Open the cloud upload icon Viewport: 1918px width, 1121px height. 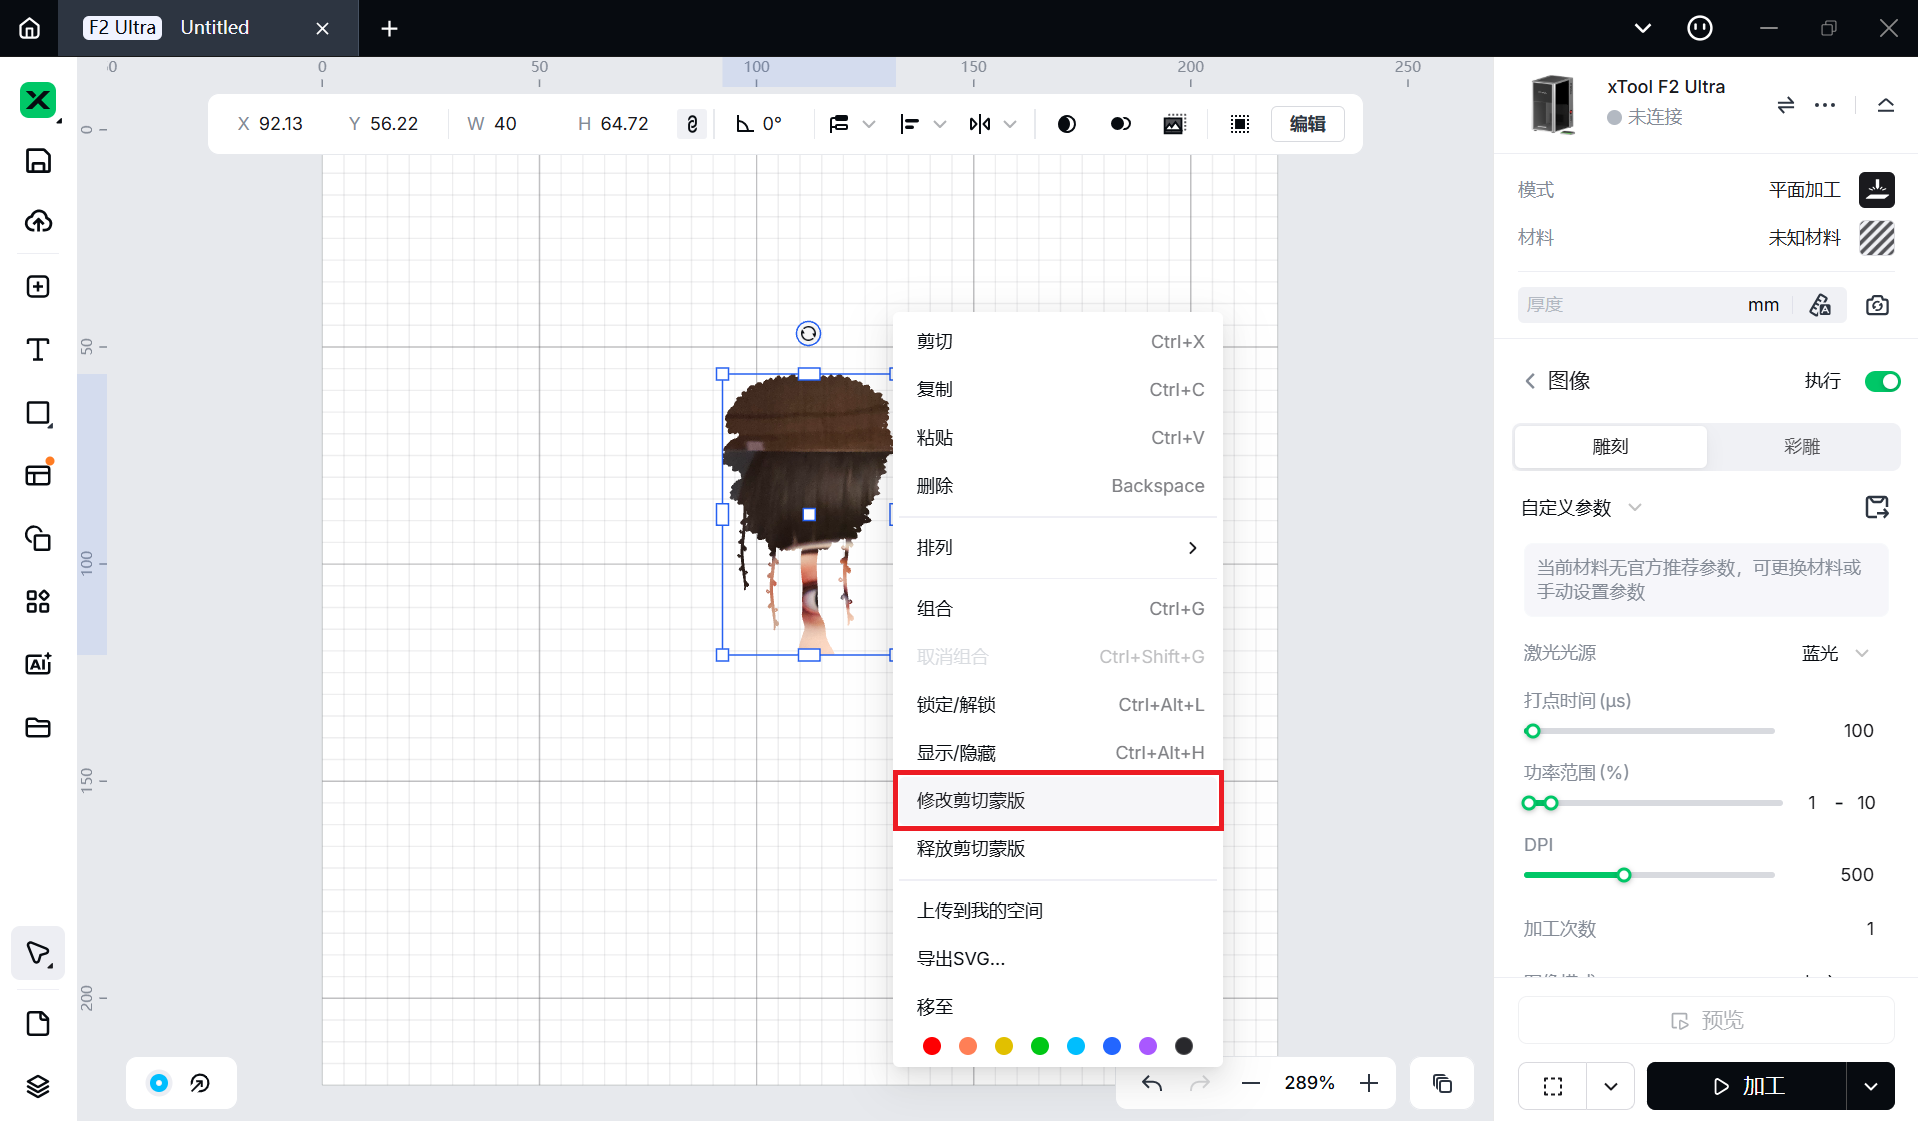(38, 222)
